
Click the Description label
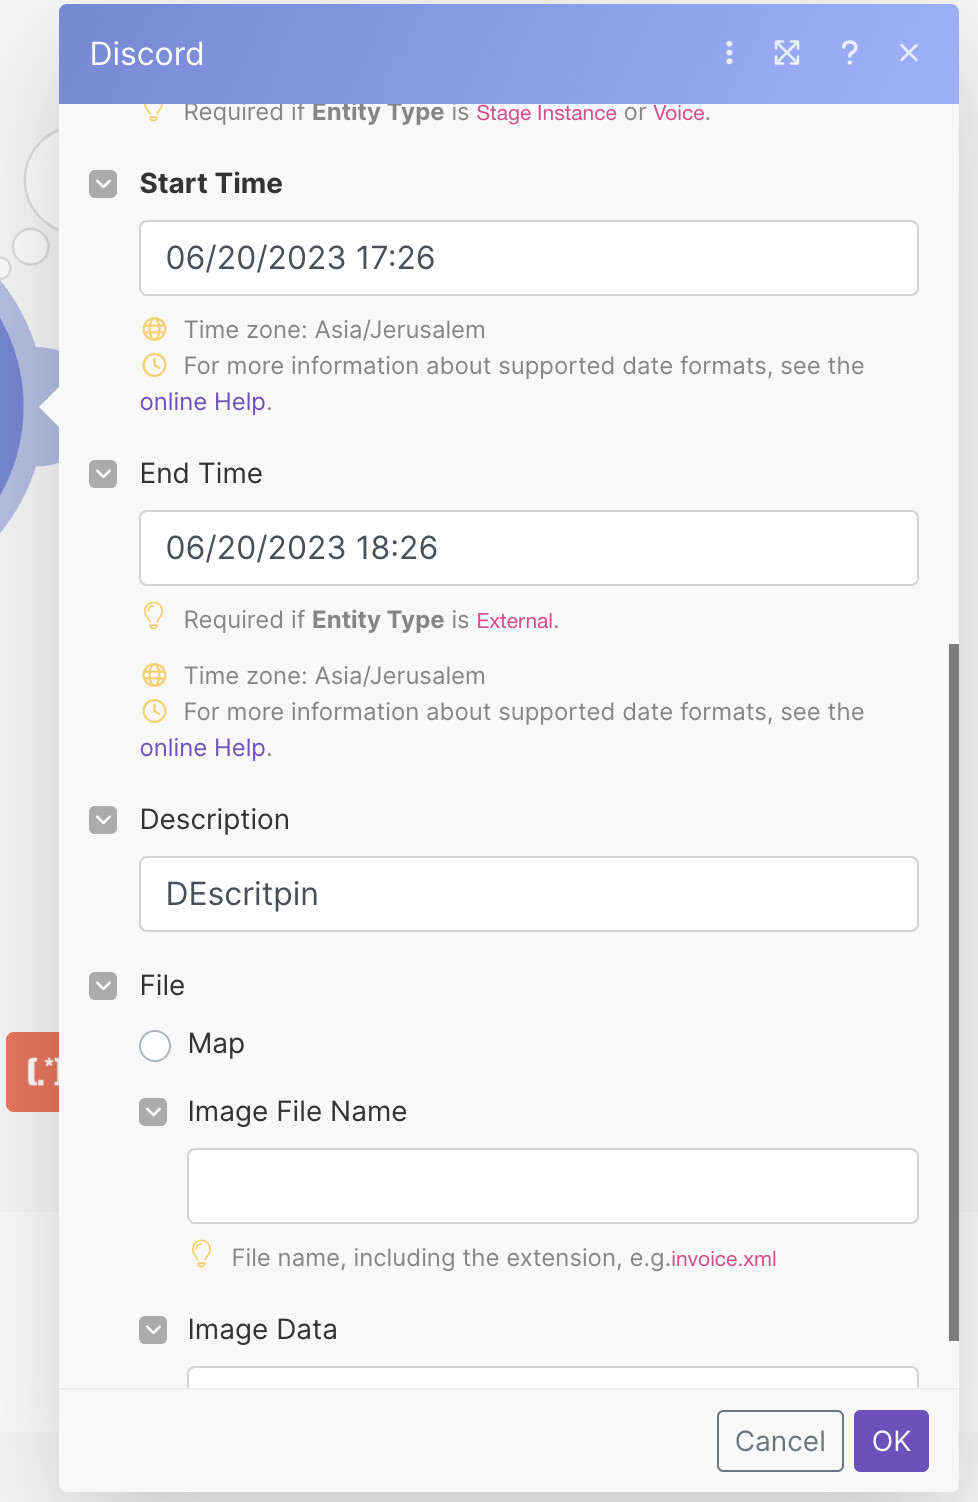(x=215, y=820)
